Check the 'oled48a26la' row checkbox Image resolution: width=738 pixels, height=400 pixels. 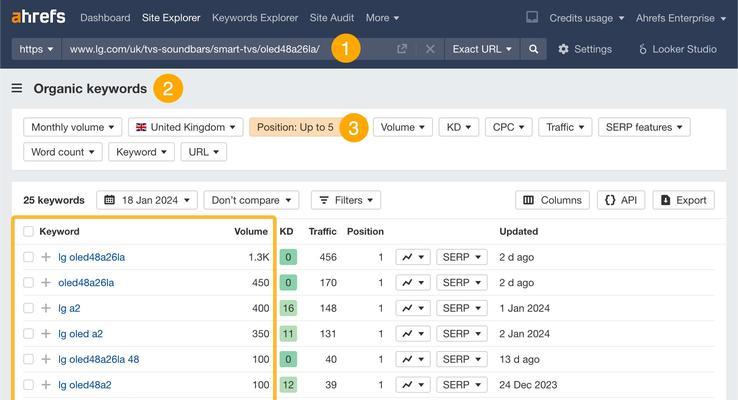click(x=28, y=282)
